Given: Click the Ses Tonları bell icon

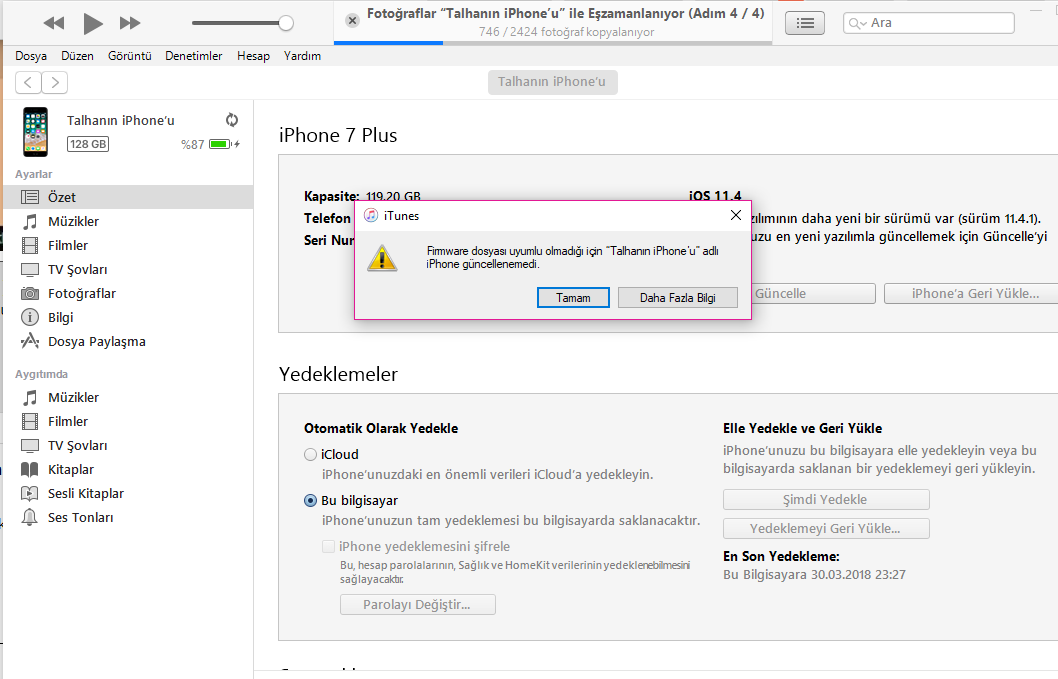Looking at the screenshot, I should [x=30, y=518].
